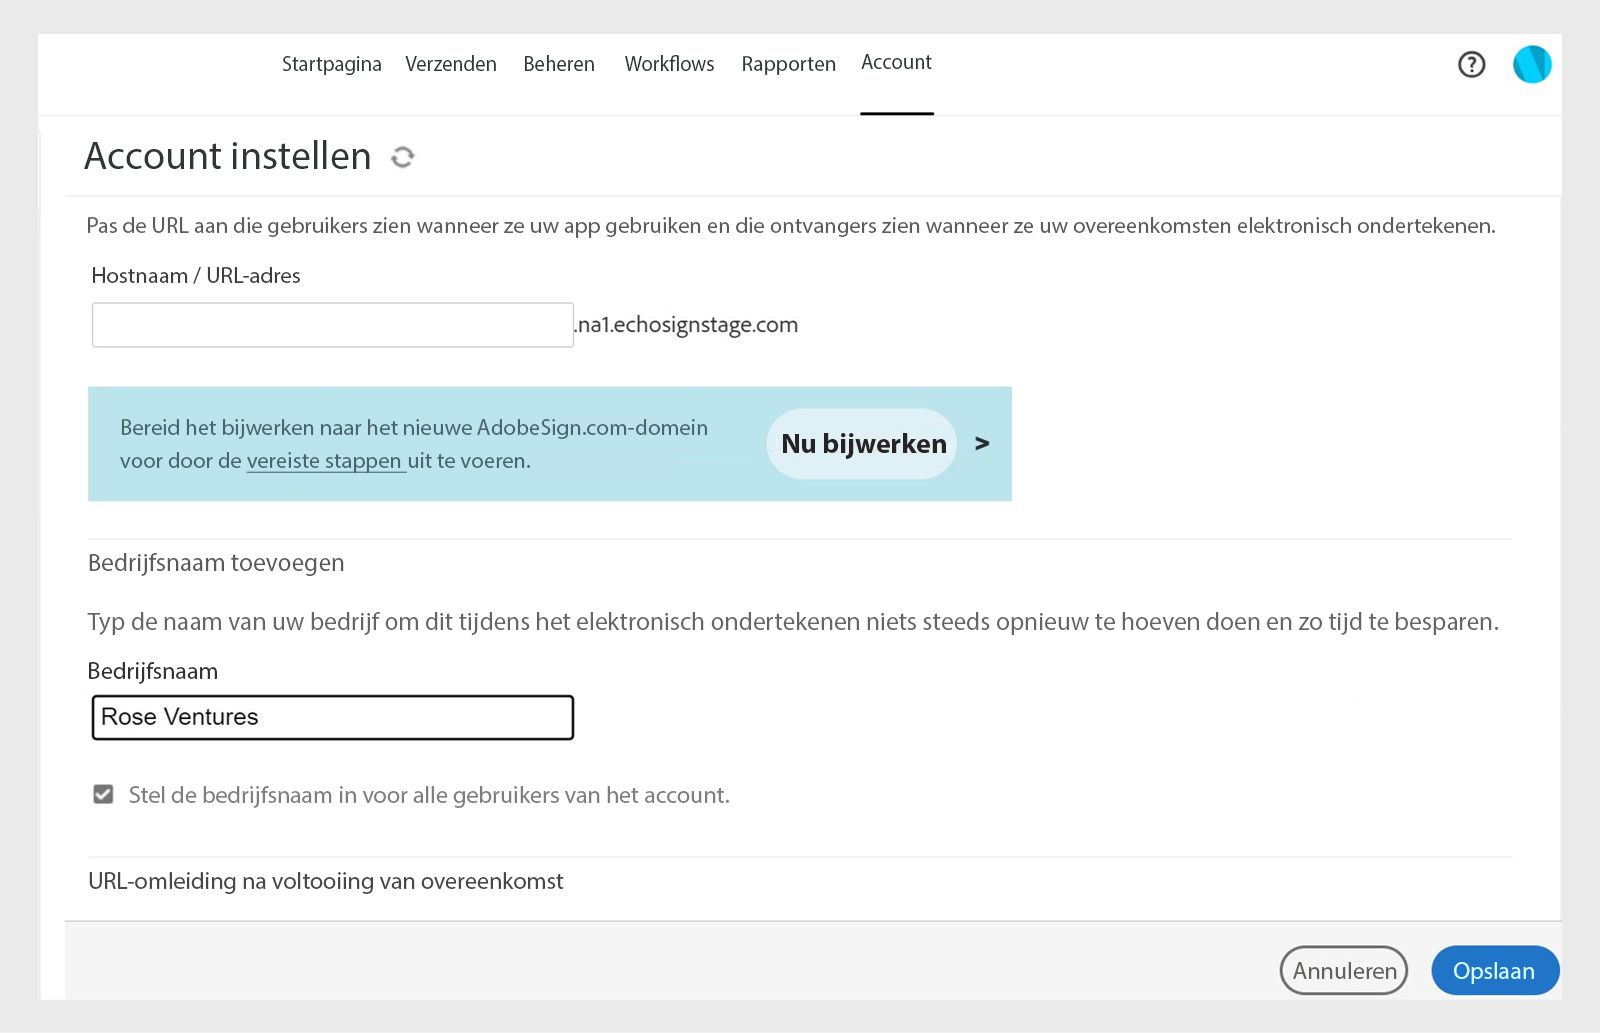Image resolution: width=1600 pixels, height=1033 pixels.
Task: Uncheck bedrijfsnaam voor alle gebruikers
Action: tap(103, 794)
